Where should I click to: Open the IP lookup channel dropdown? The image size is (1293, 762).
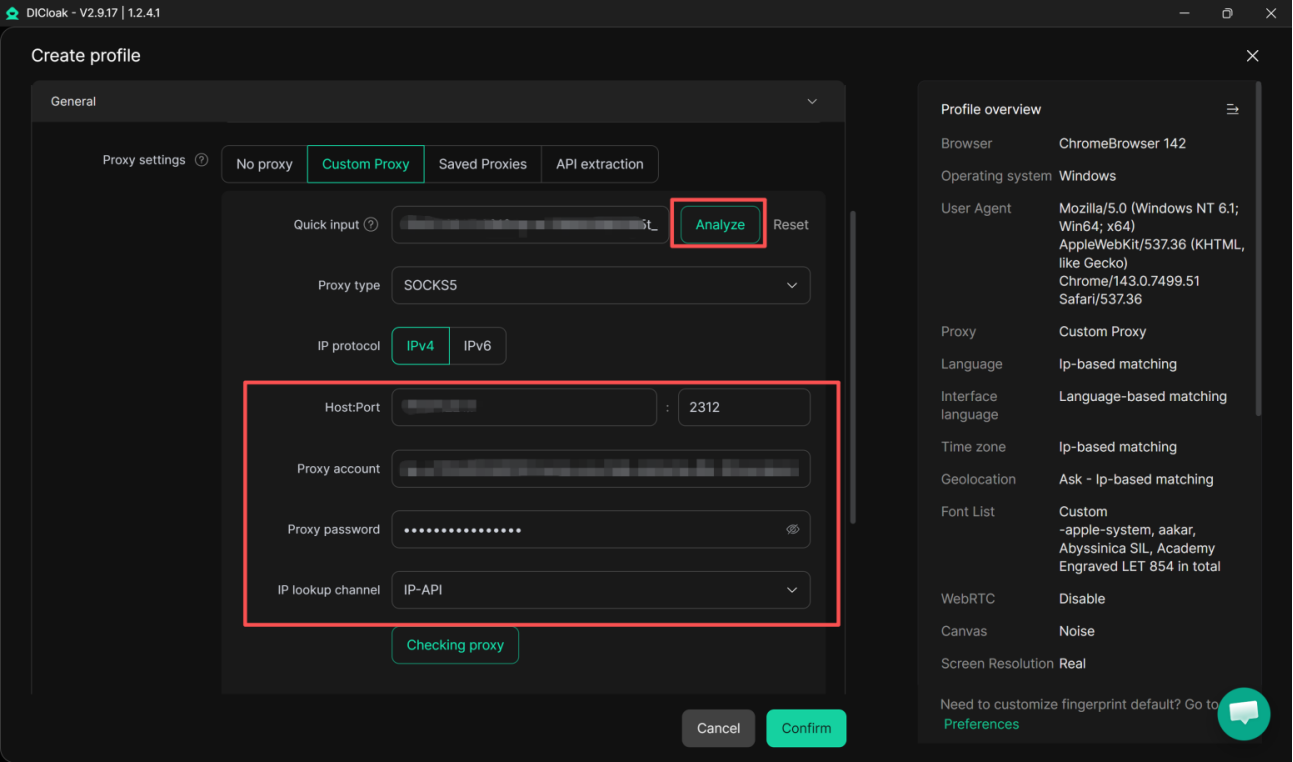click(601, 590)
